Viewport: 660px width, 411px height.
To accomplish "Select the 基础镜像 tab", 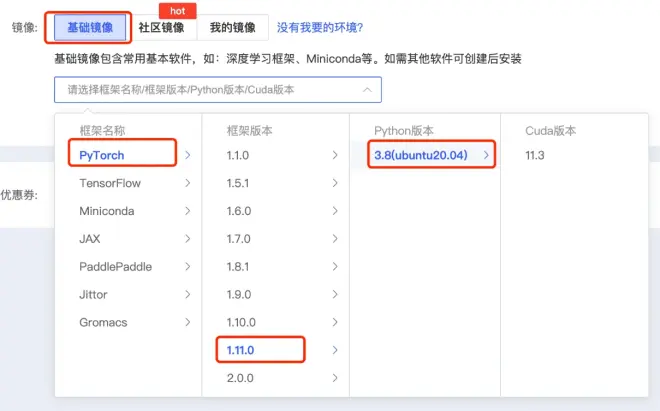I will [x=90, y=28].
